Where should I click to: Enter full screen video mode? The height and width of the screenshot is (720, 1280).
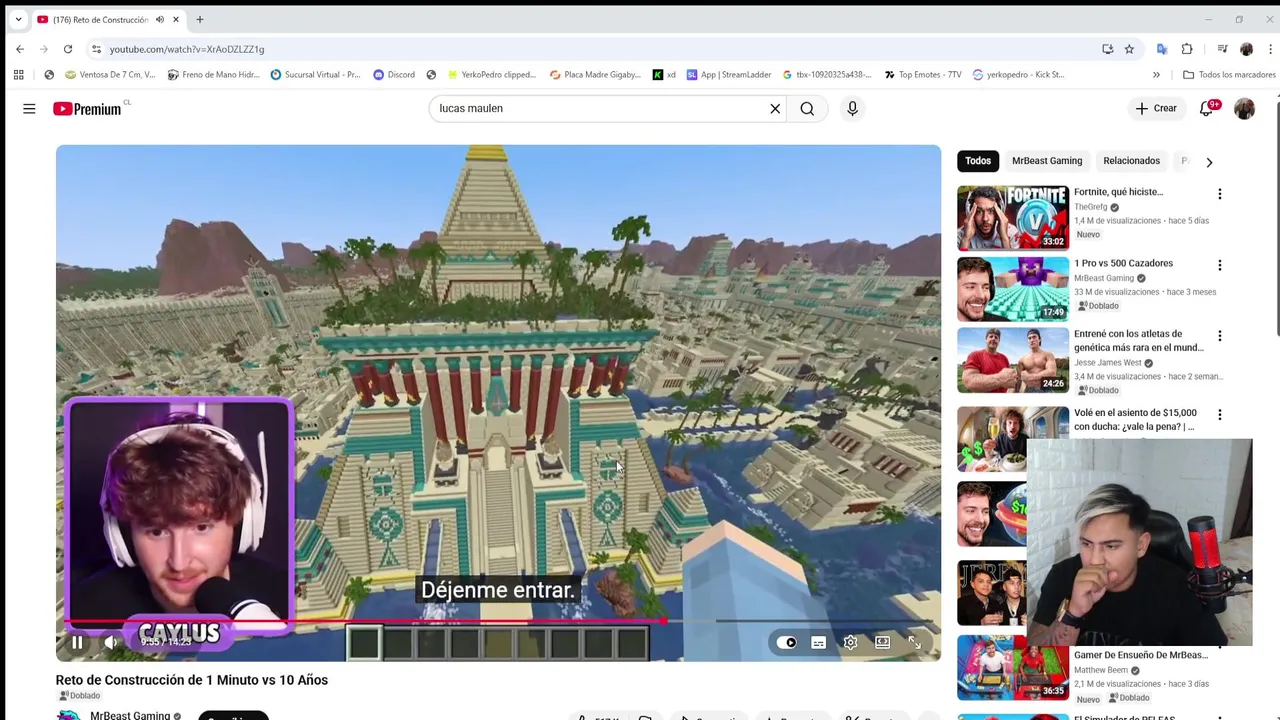click(x=914, y=642)
